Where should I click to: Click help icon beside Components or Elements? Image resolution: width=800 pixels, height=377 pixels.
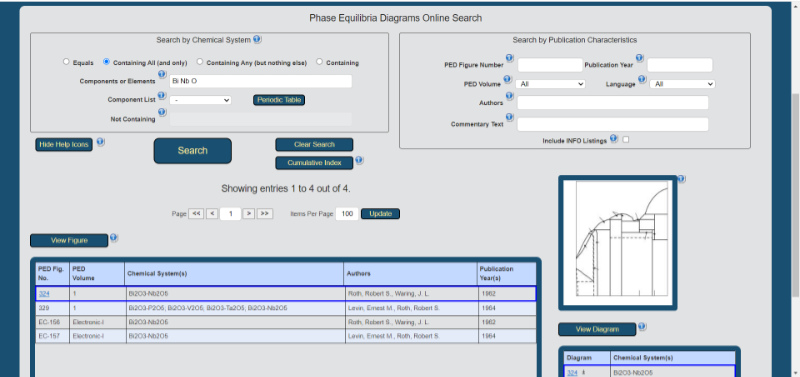(x=162, y=74)
